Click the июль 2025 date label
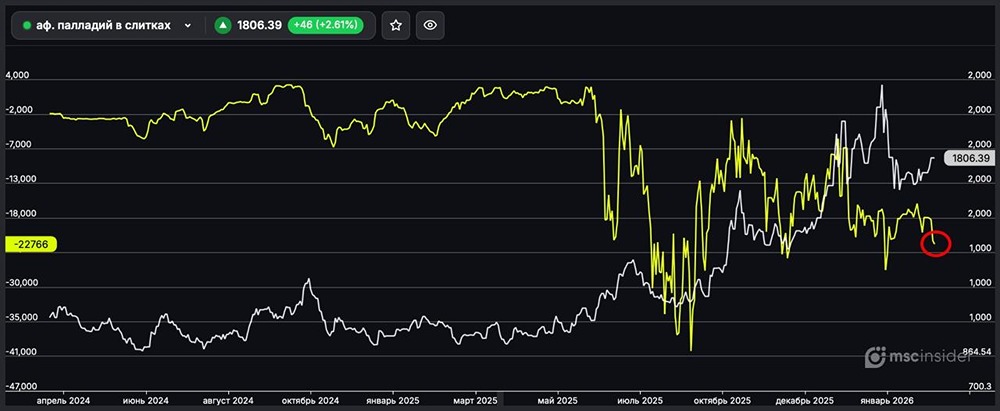 [x=640, y=401]
